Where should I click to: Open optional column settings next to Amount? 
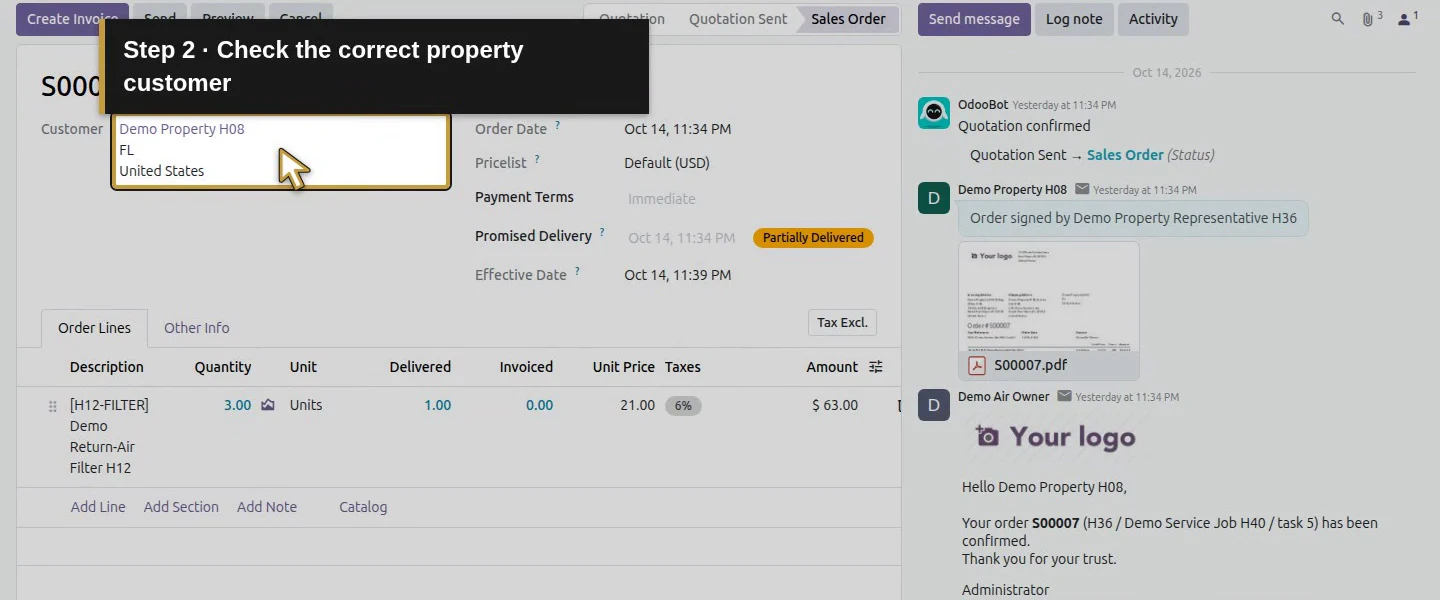click(876, 367)
